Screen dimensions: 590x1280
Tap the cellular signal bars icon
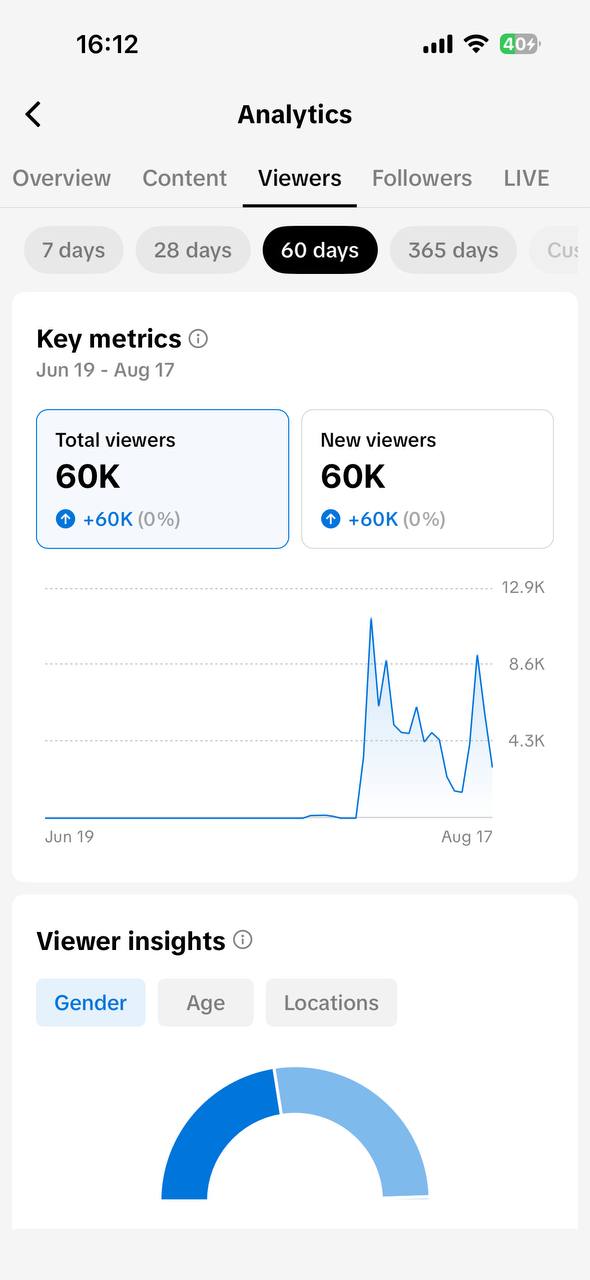click(x=438, y=45)
